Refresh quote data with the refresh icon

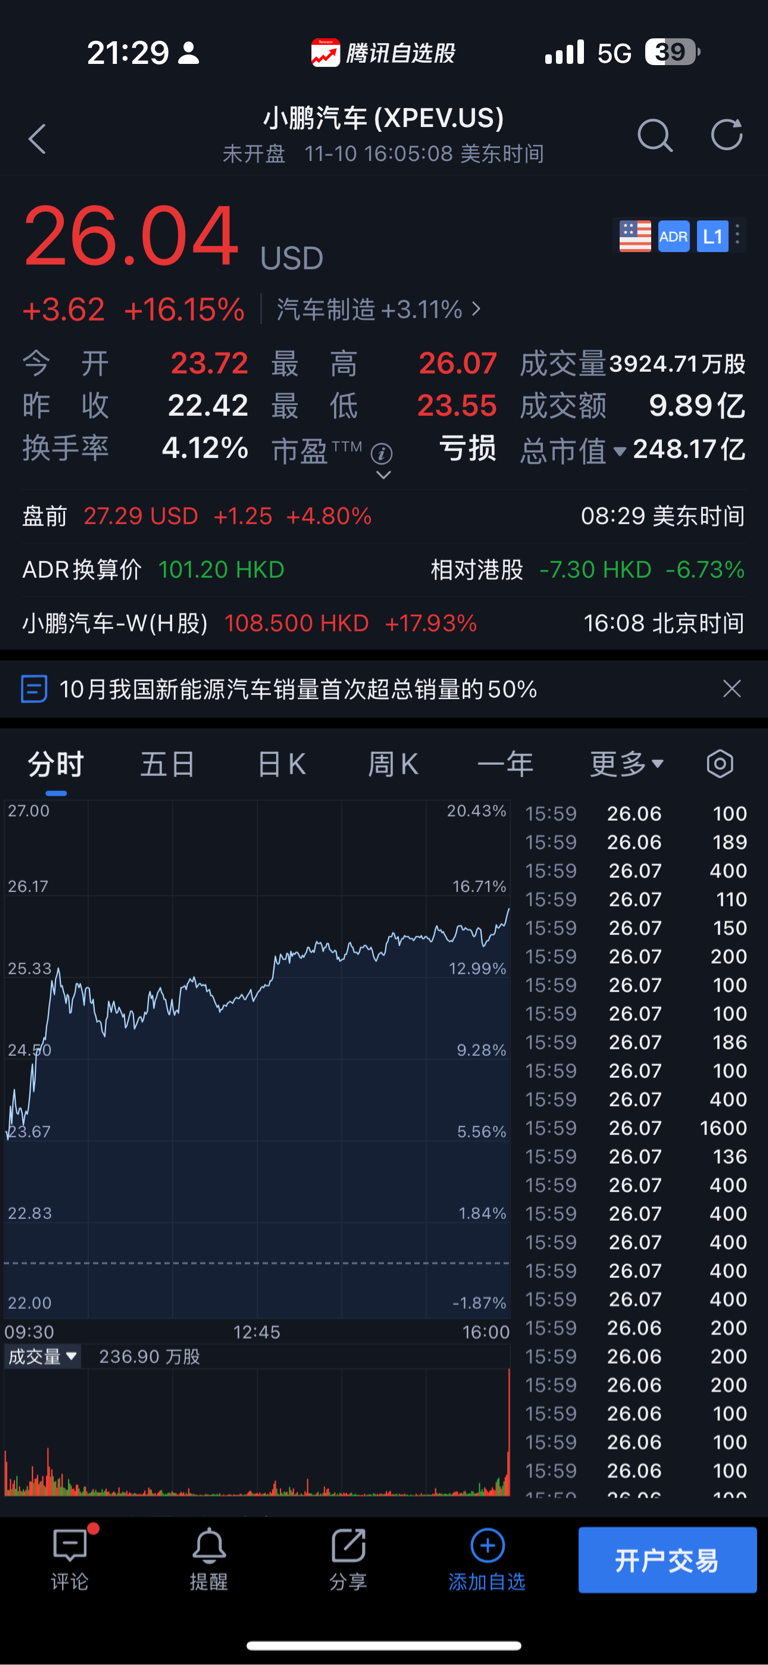pos(727,134)
